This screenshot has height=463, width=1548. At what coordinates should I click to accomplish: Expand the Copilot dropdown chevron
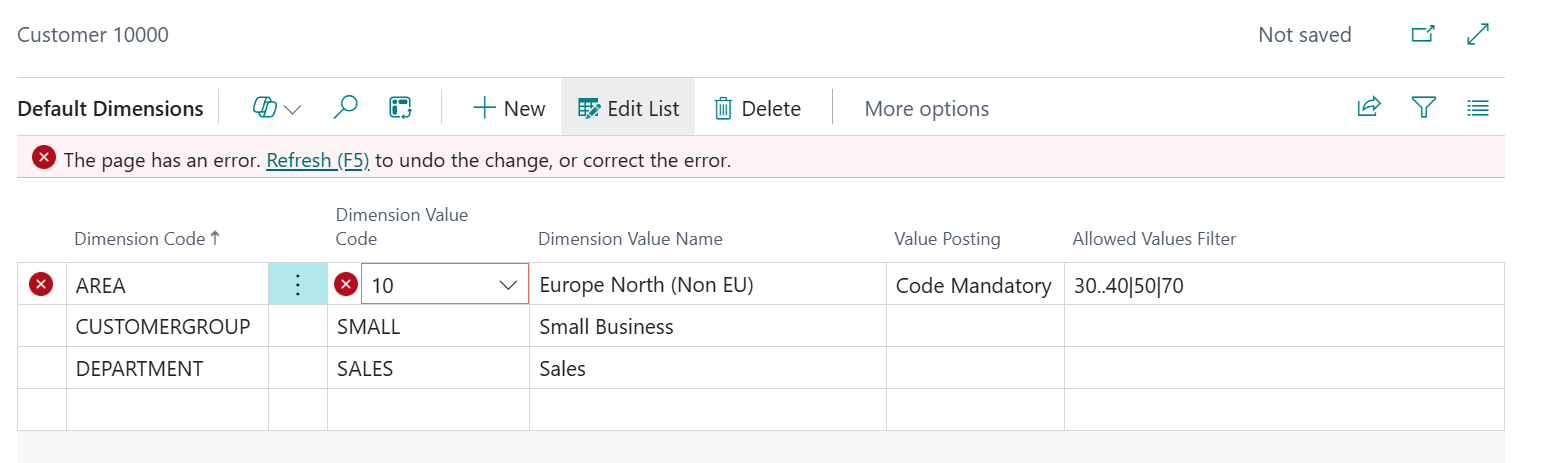[x=293, y=109]
